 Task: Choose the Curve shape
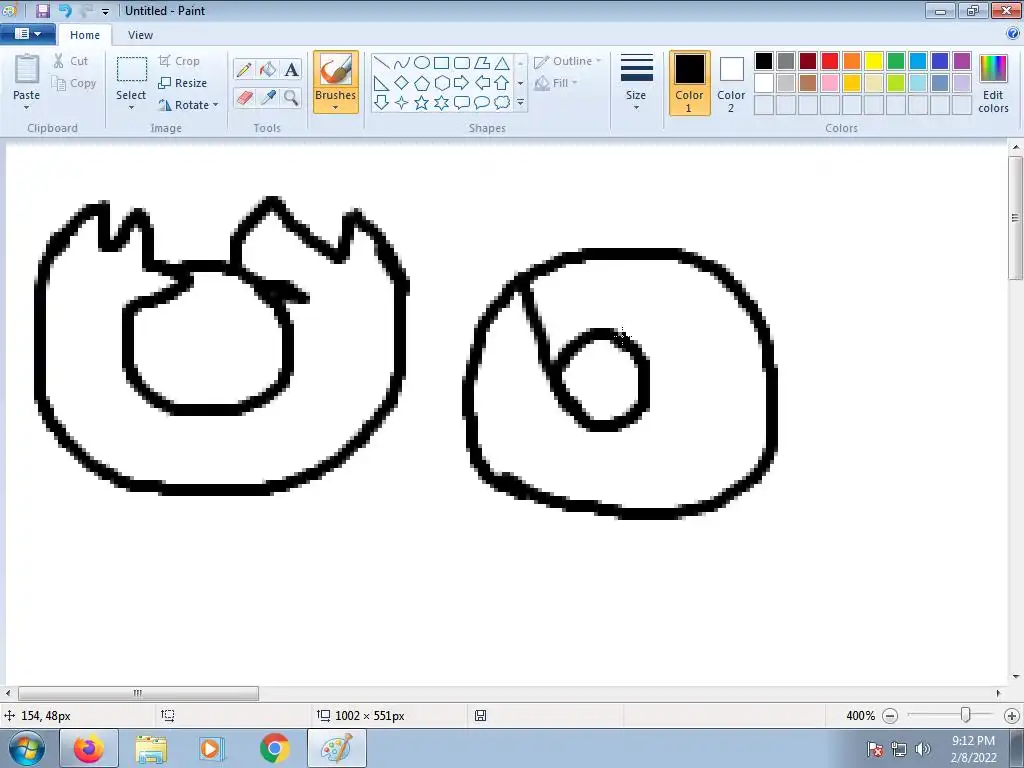coord(402,63)
